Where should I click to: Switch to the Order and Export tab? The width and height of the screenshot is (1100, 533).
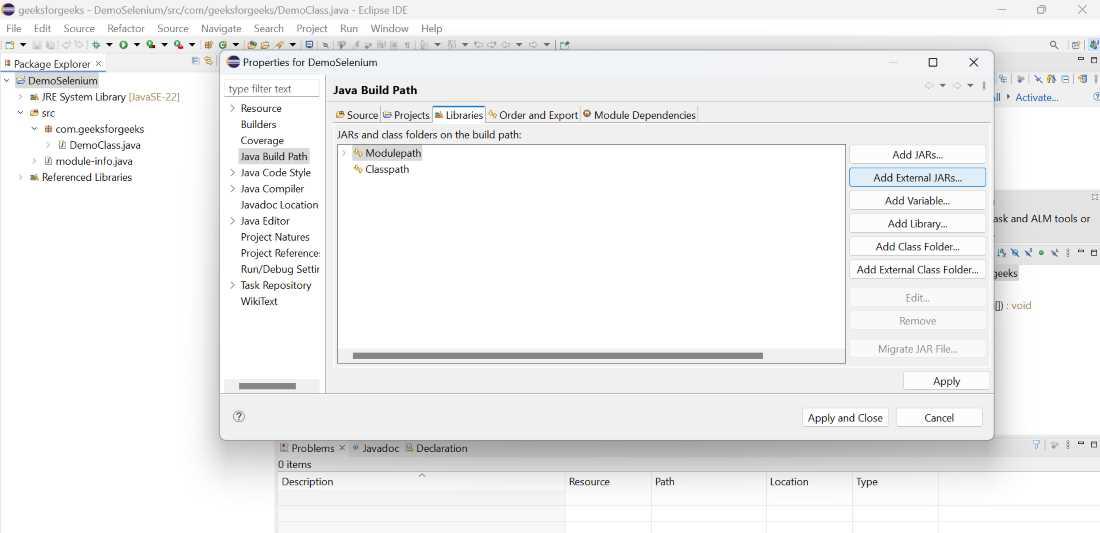(x=532, y=114)
